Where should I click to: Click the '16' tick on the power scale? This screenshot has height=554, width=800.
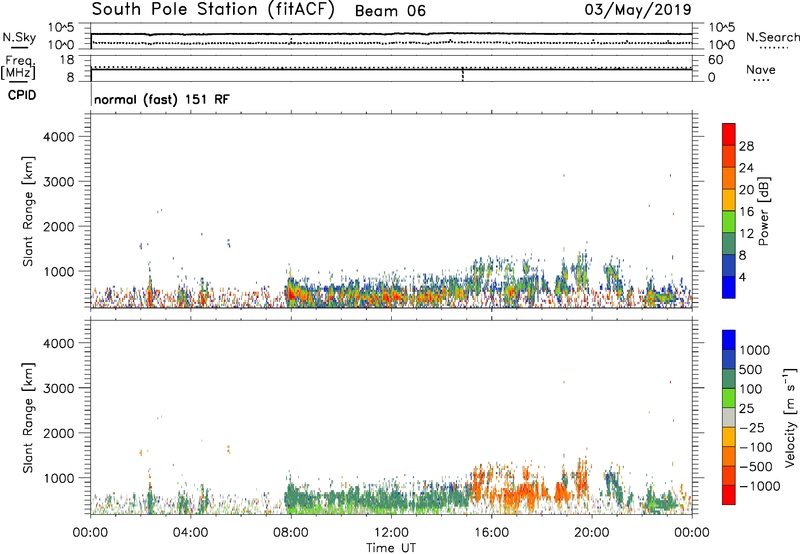746,212
